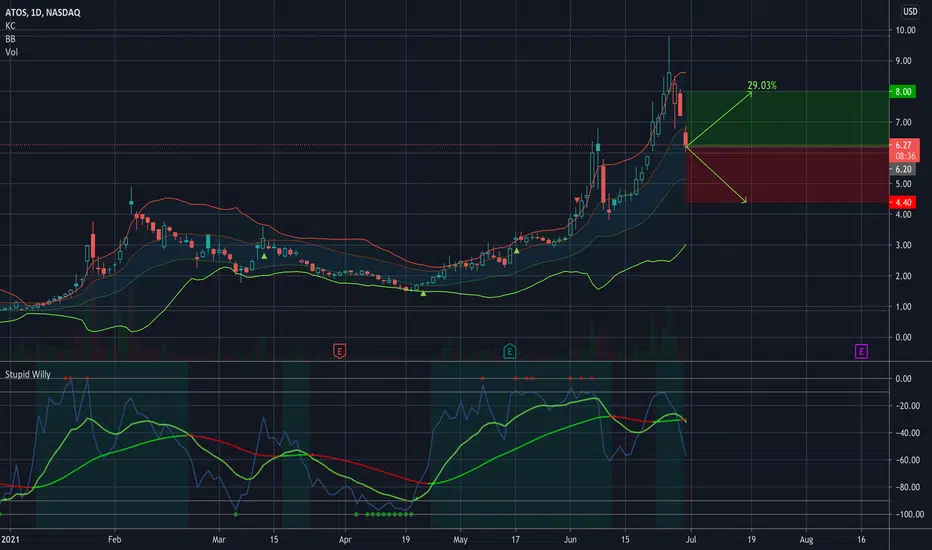Click the Stupid Willy indicator label

click(x=28, y=375)
